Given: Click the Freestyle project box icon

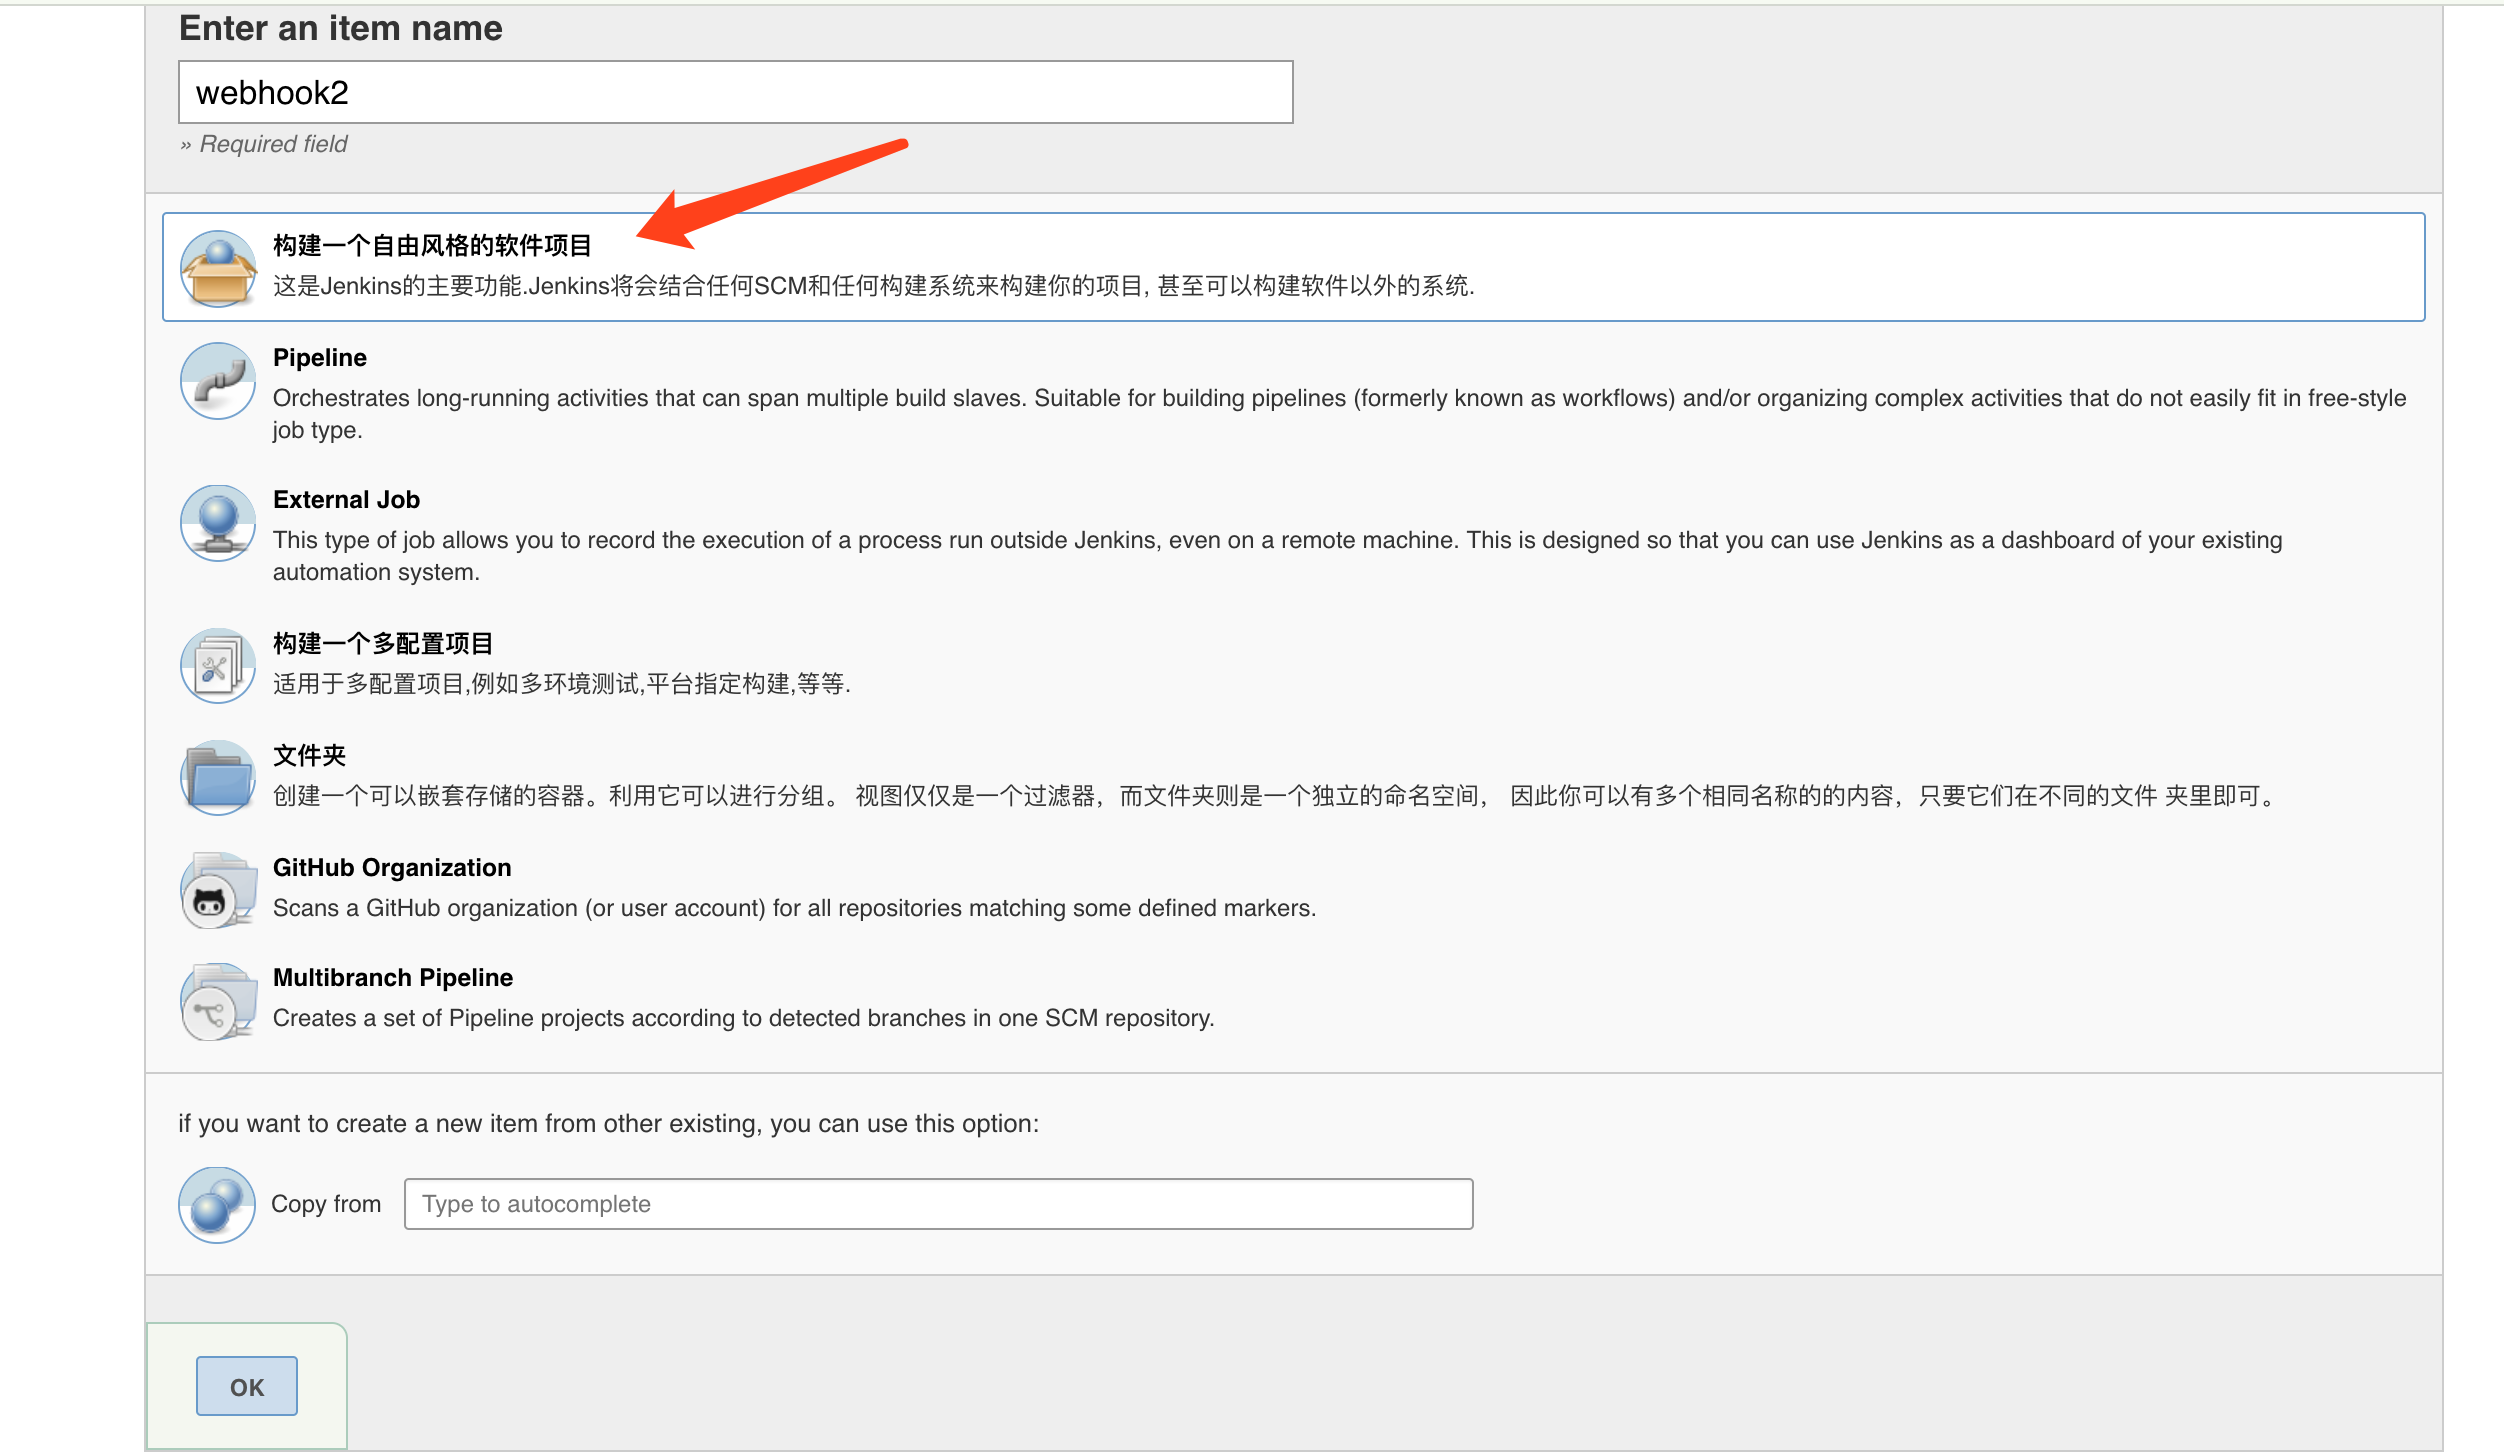Looking at the screenshot, I should [218, 268].
